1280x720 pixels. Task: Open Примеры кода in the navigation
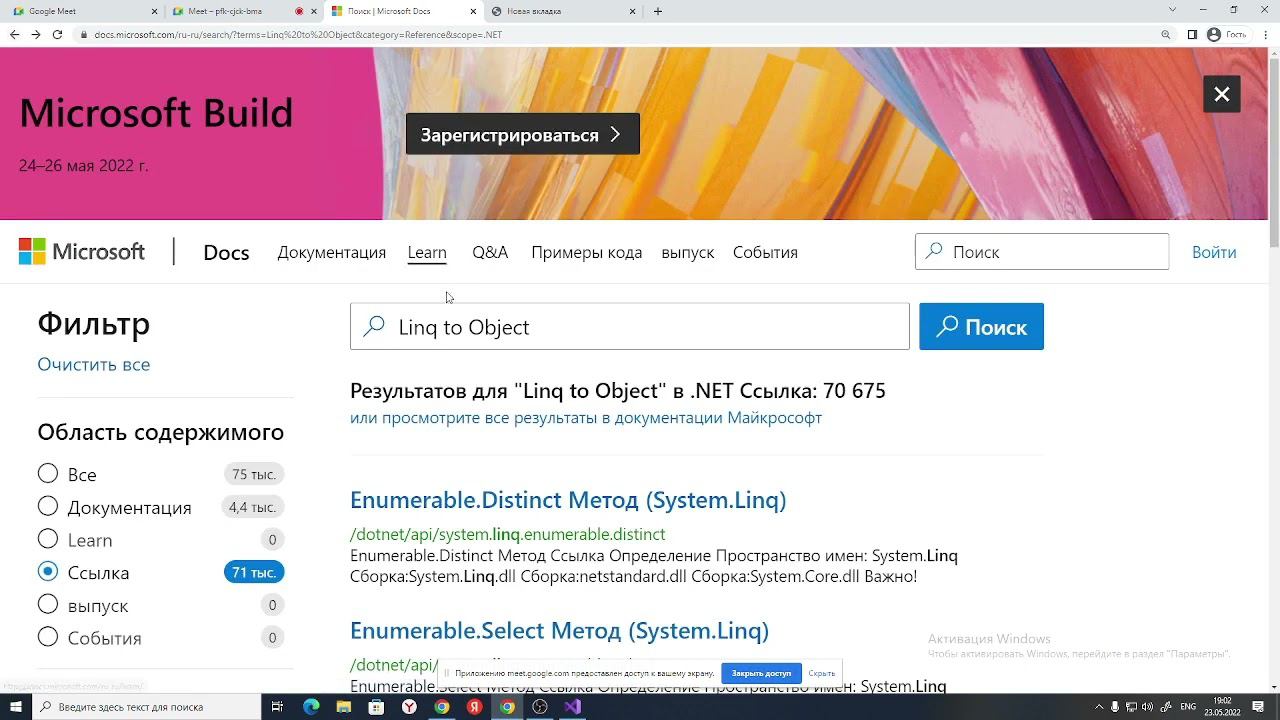tap(586, 252)
